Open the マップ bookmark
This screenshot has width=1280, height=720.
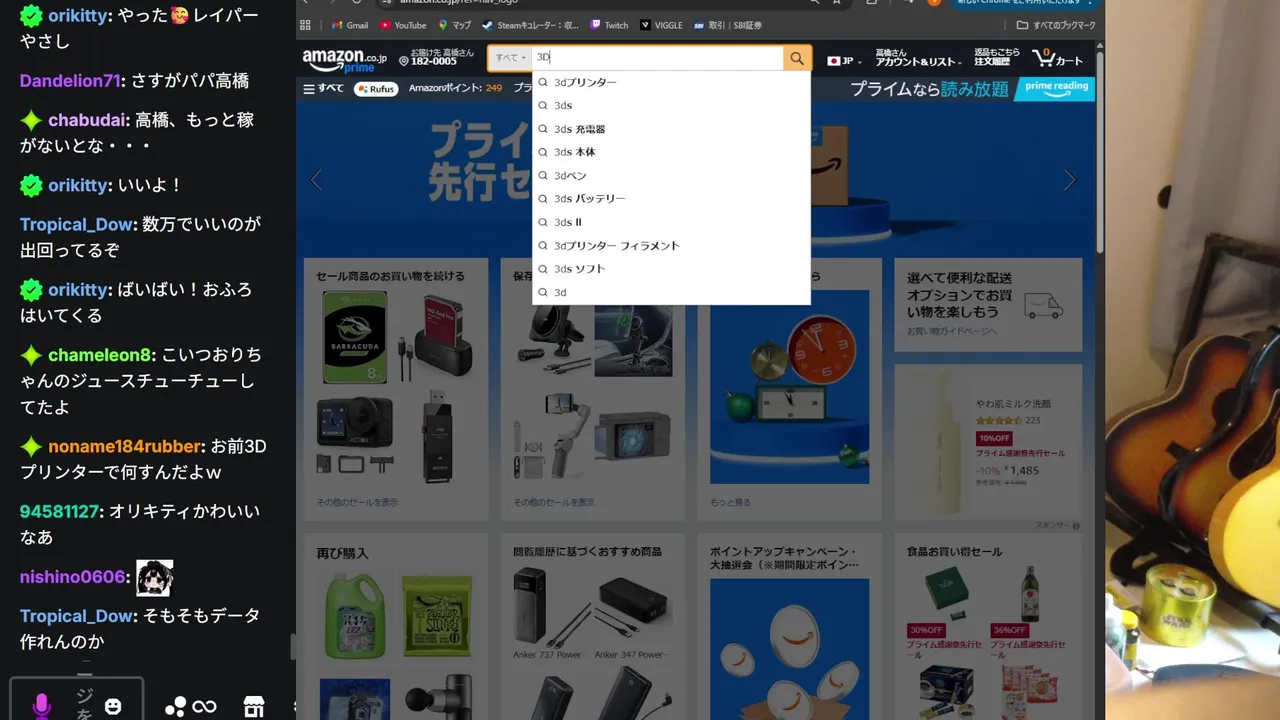pos(455,25)
